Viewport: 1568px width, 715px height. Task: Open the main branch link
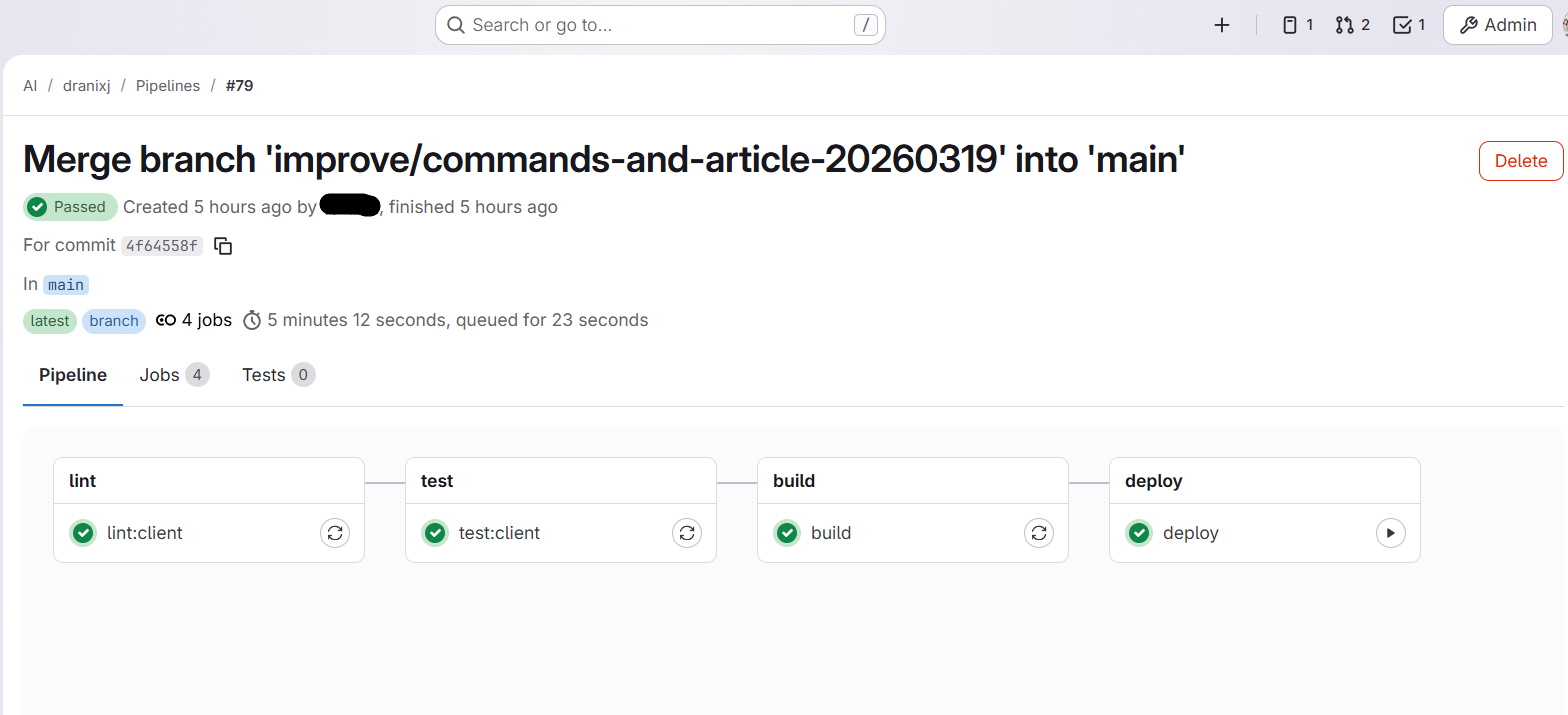[66, 285]
